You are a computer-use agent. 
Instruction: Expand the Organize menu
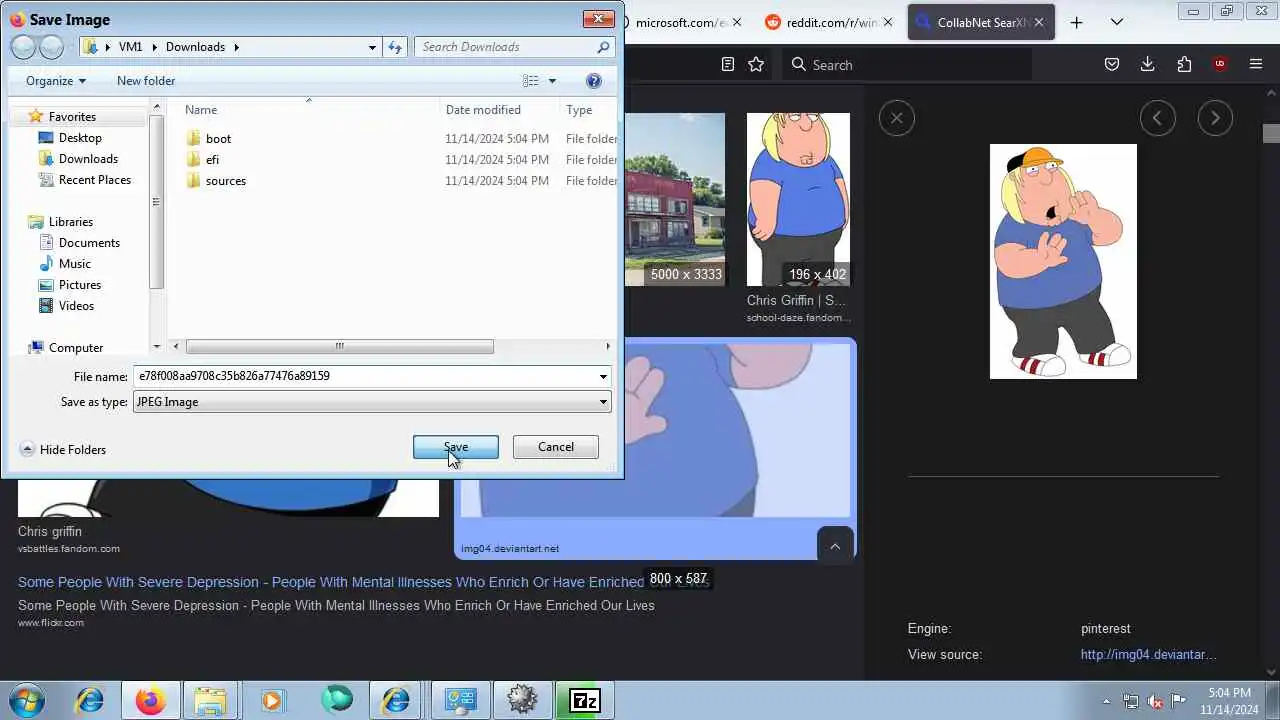pyautogui.click(x=56, y=81)
